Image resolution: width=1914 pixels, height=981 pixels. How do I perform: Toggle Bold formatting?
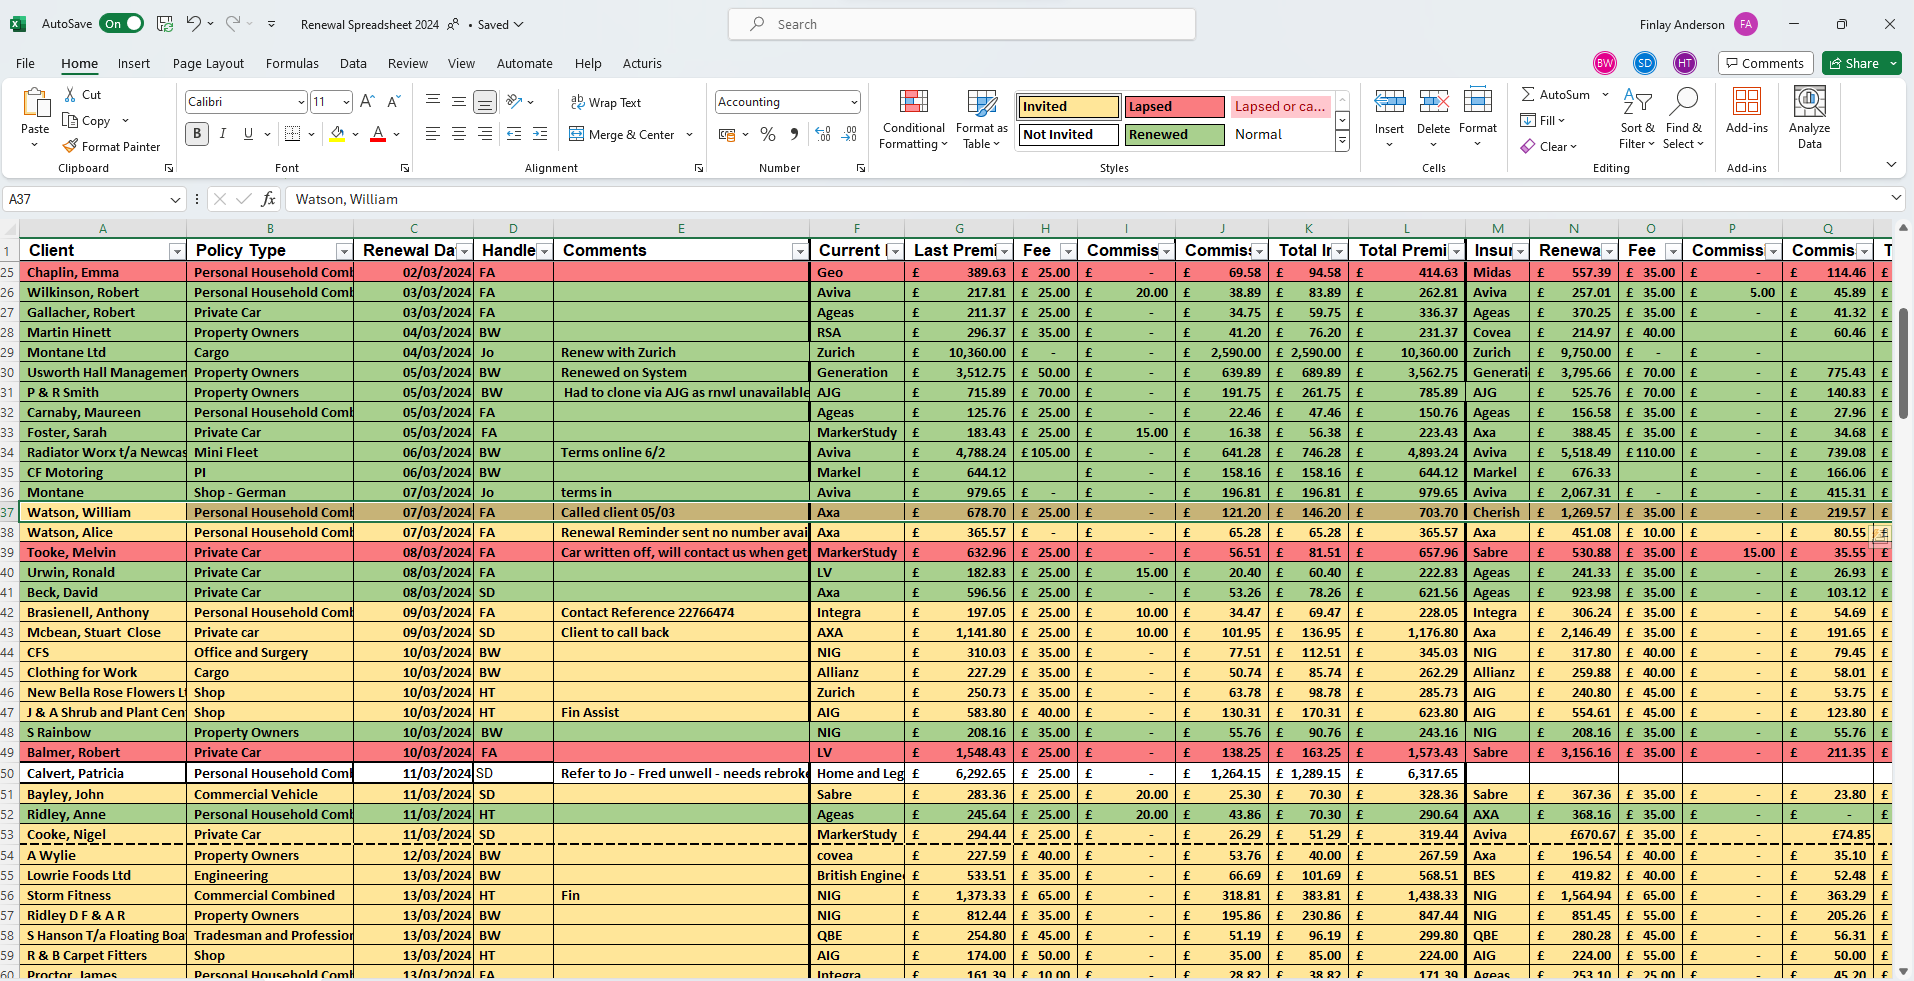pos(197,134)
